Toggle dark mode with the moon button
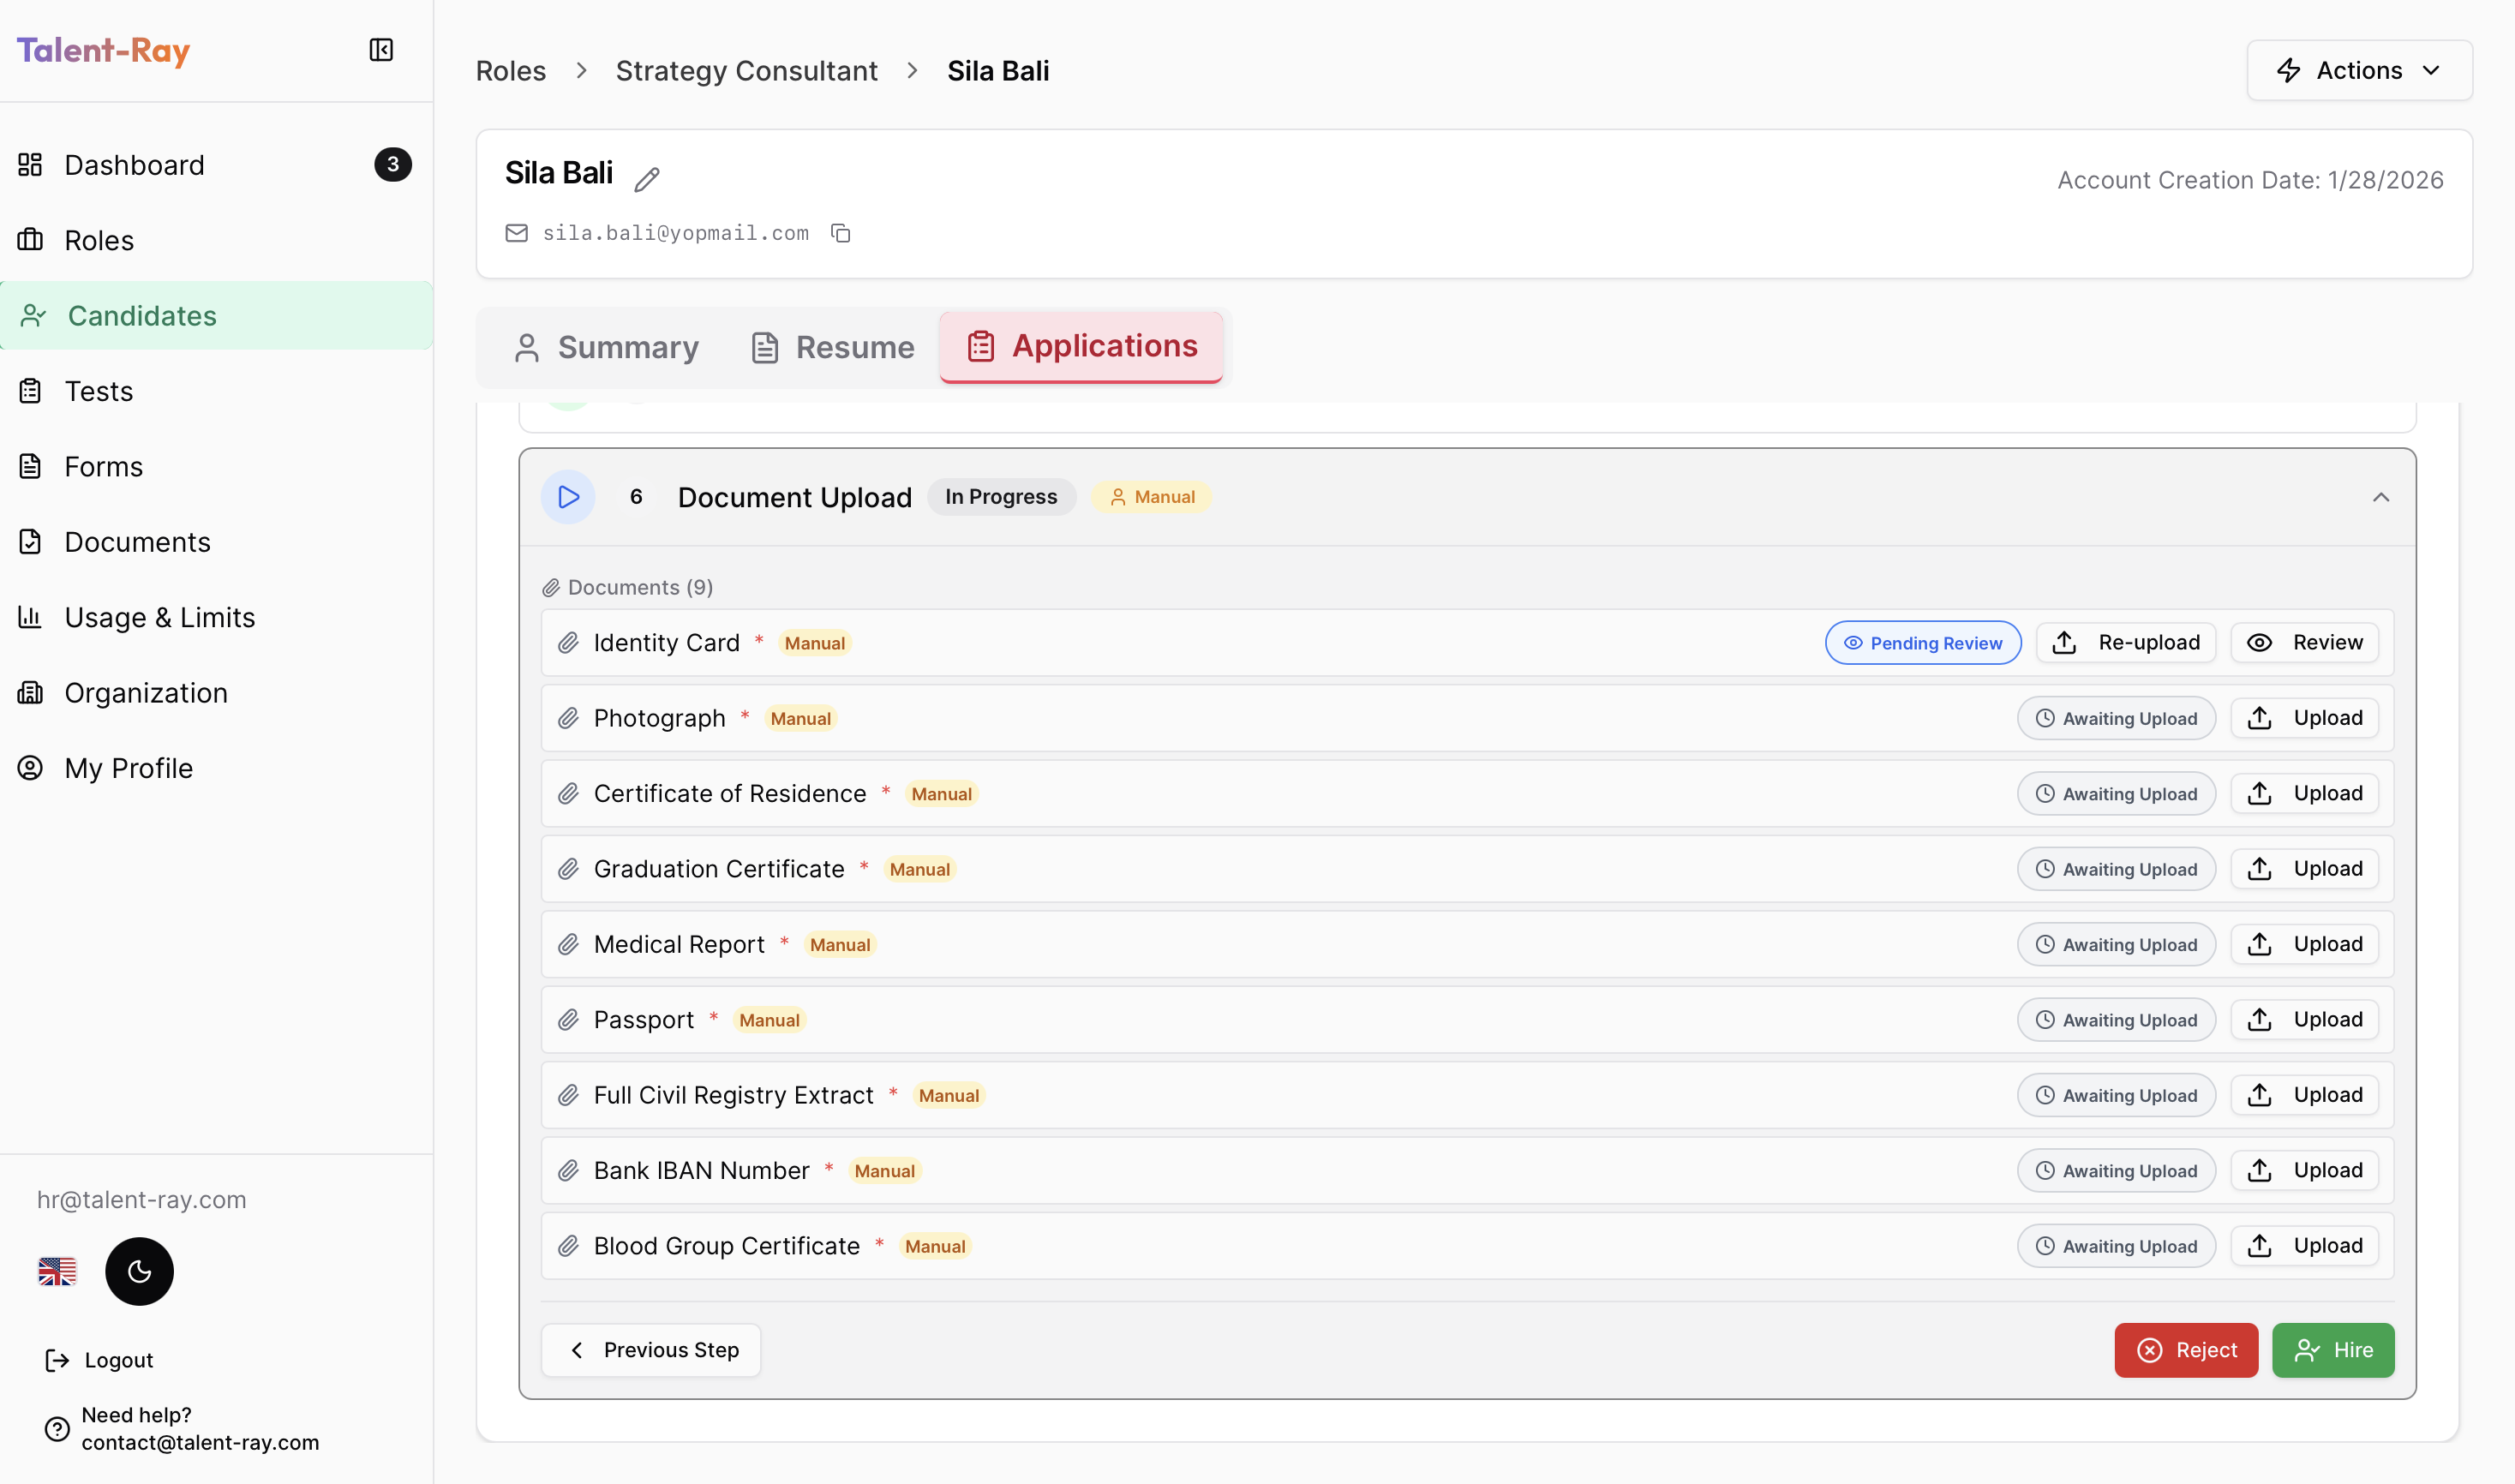Screen dimensions: 2515x1484 point(138,1271)
